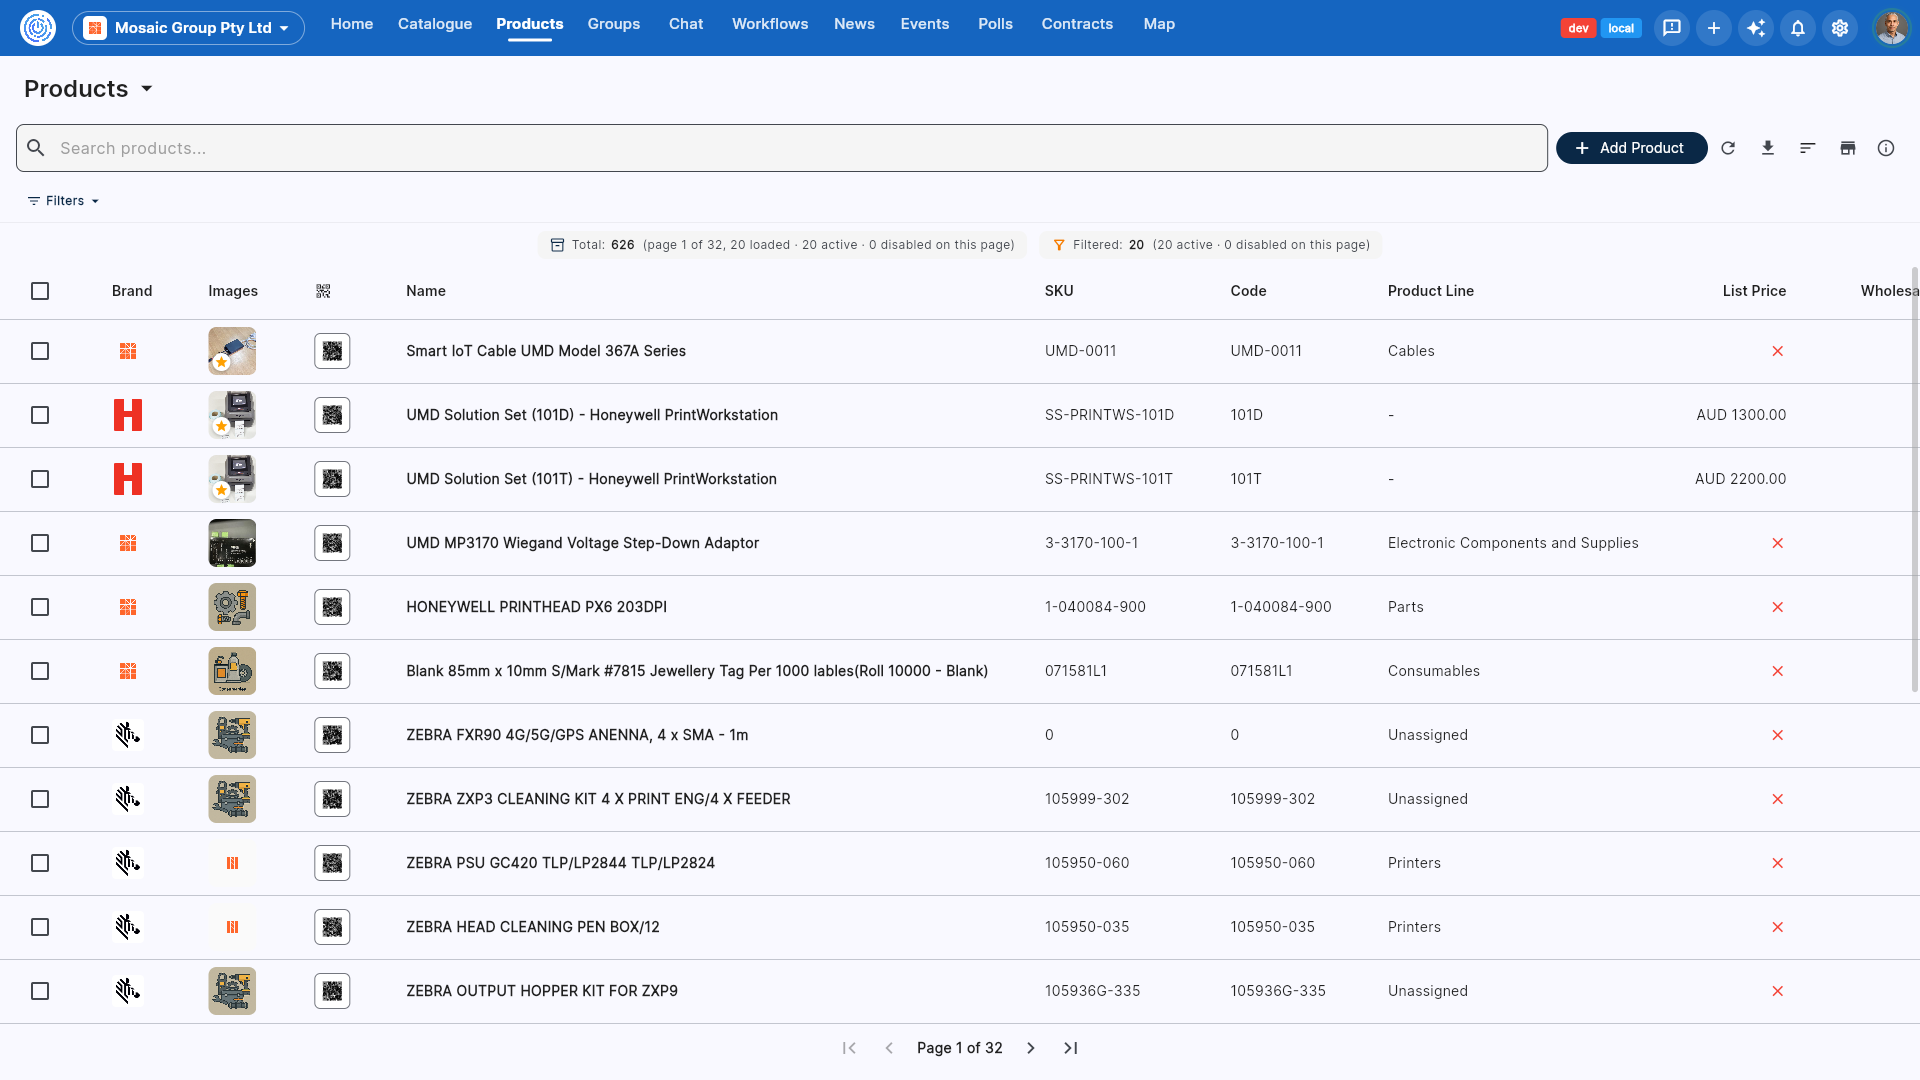Tick the select-all checkbox in table header
This screenshot has height=1080, width=1920.
(x=40, y=291)
